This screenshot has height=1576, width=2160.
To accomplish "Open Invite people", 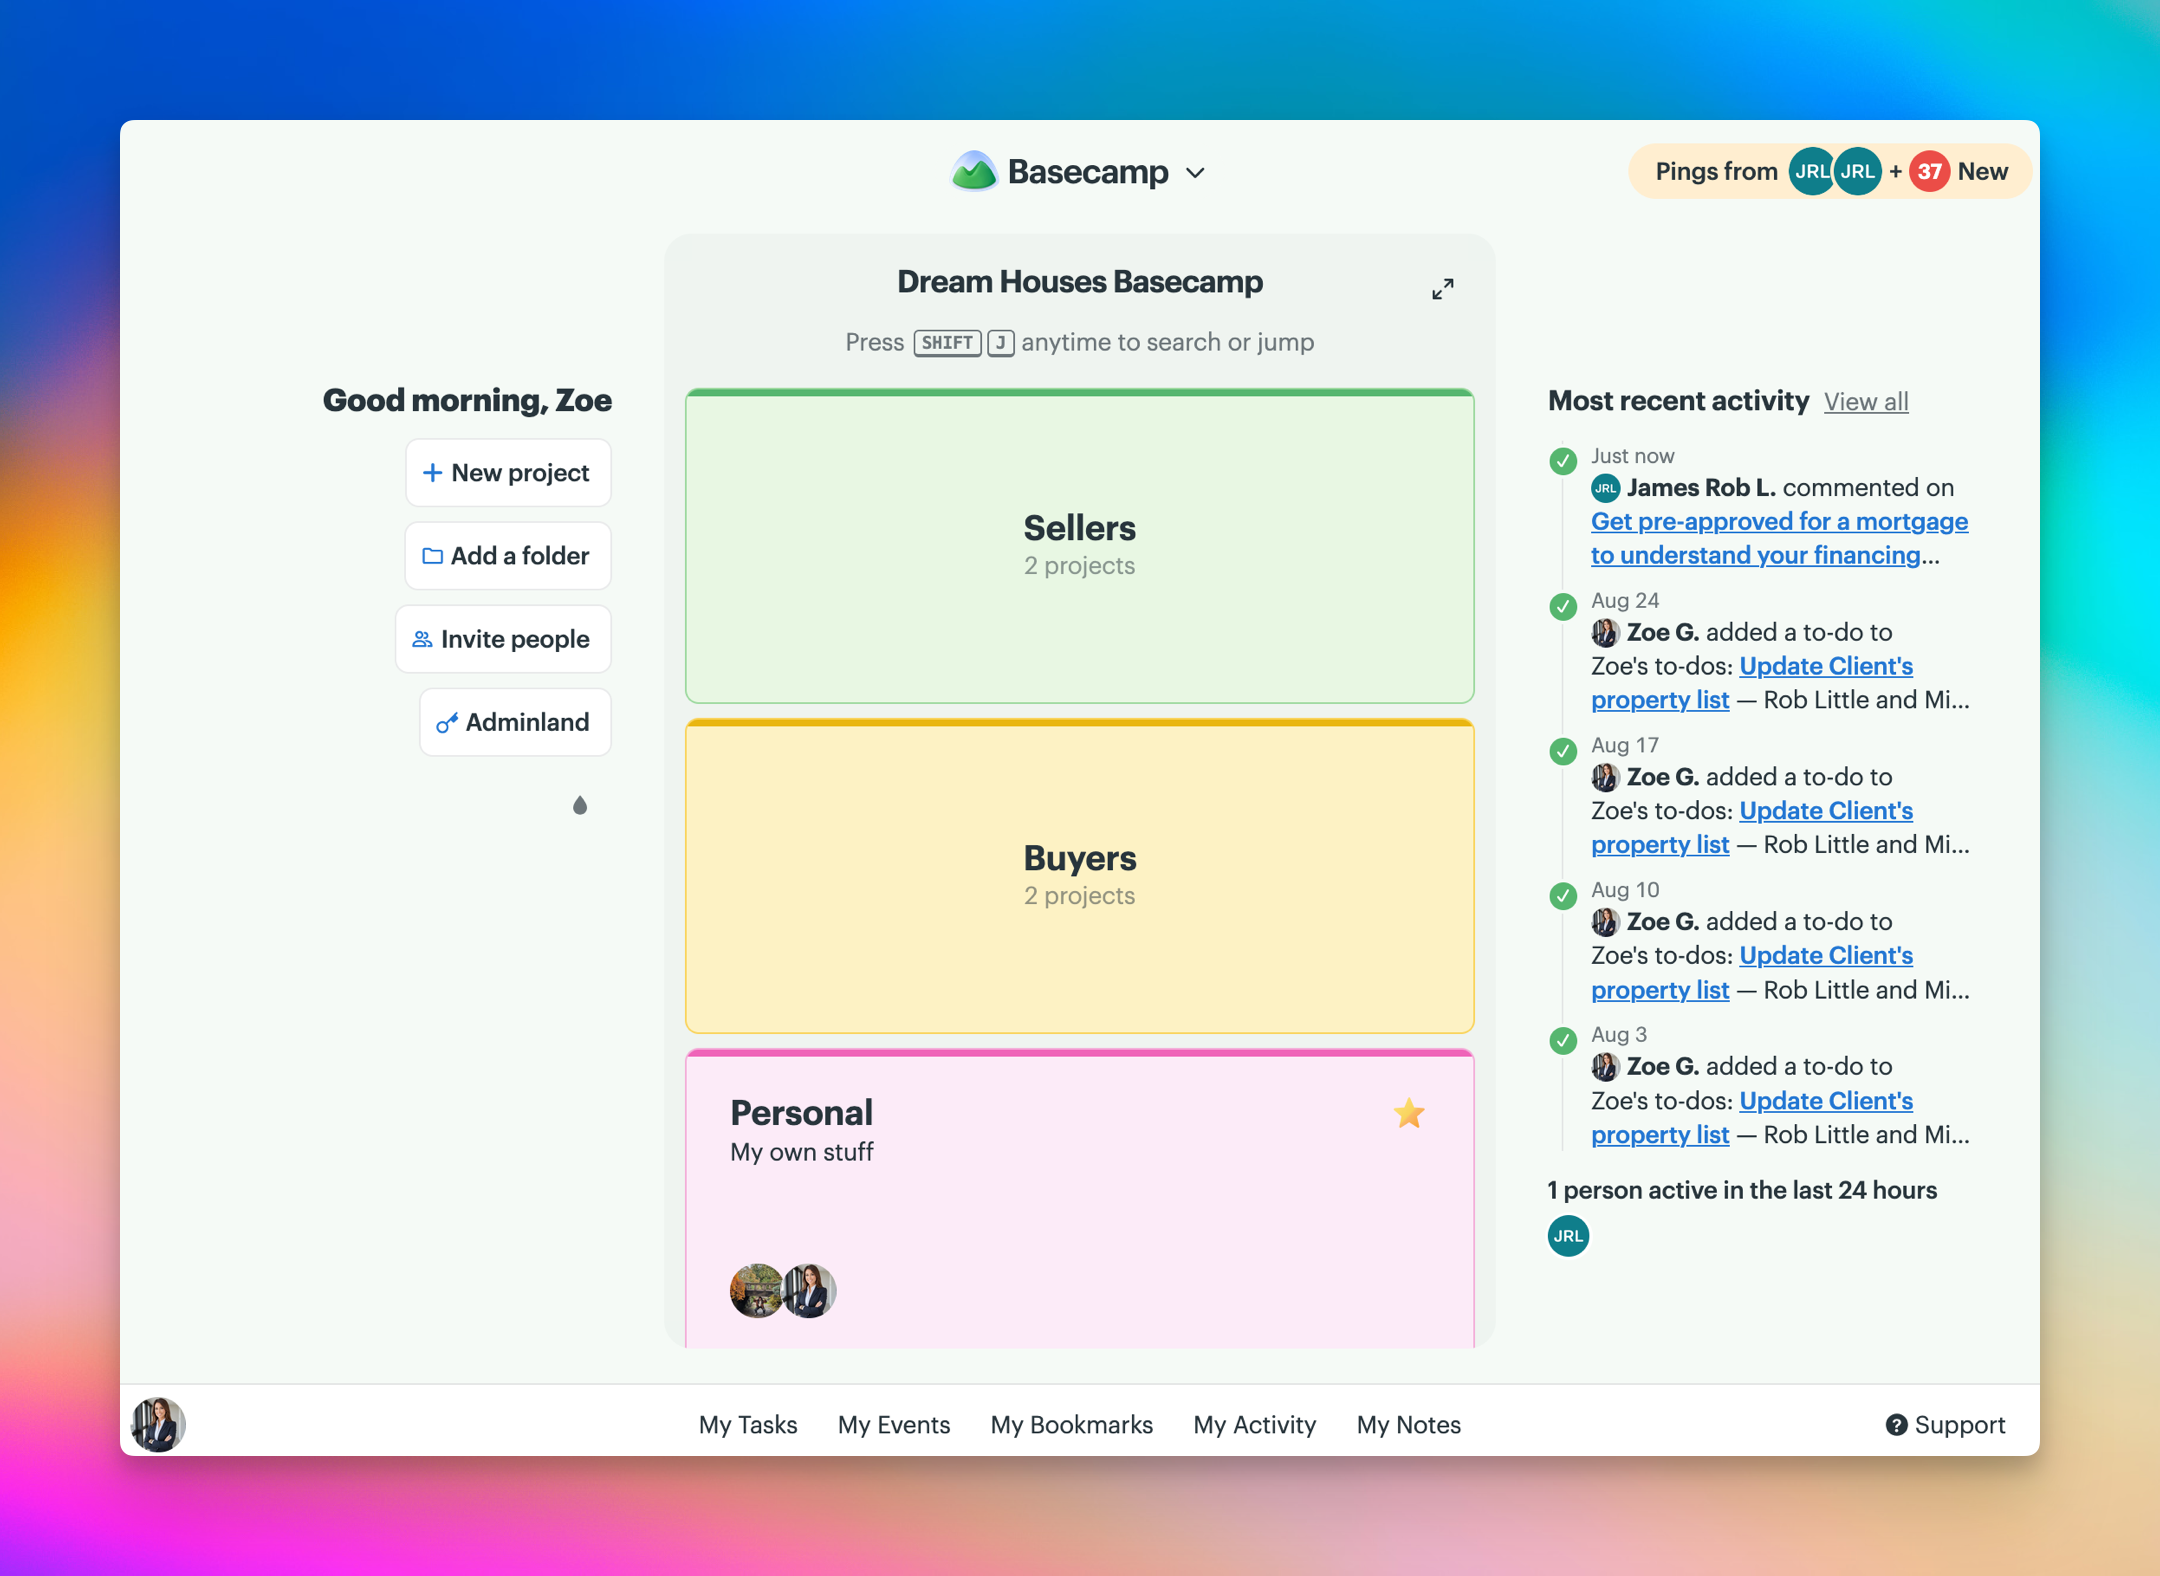I will tap(503, 639).
